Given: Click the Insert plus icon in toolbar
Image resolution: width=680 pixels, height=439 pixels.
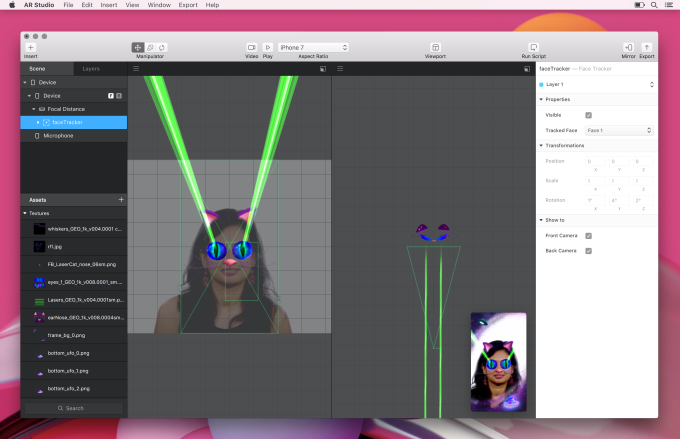Looking at the screenshot, I should click(31, 47).
